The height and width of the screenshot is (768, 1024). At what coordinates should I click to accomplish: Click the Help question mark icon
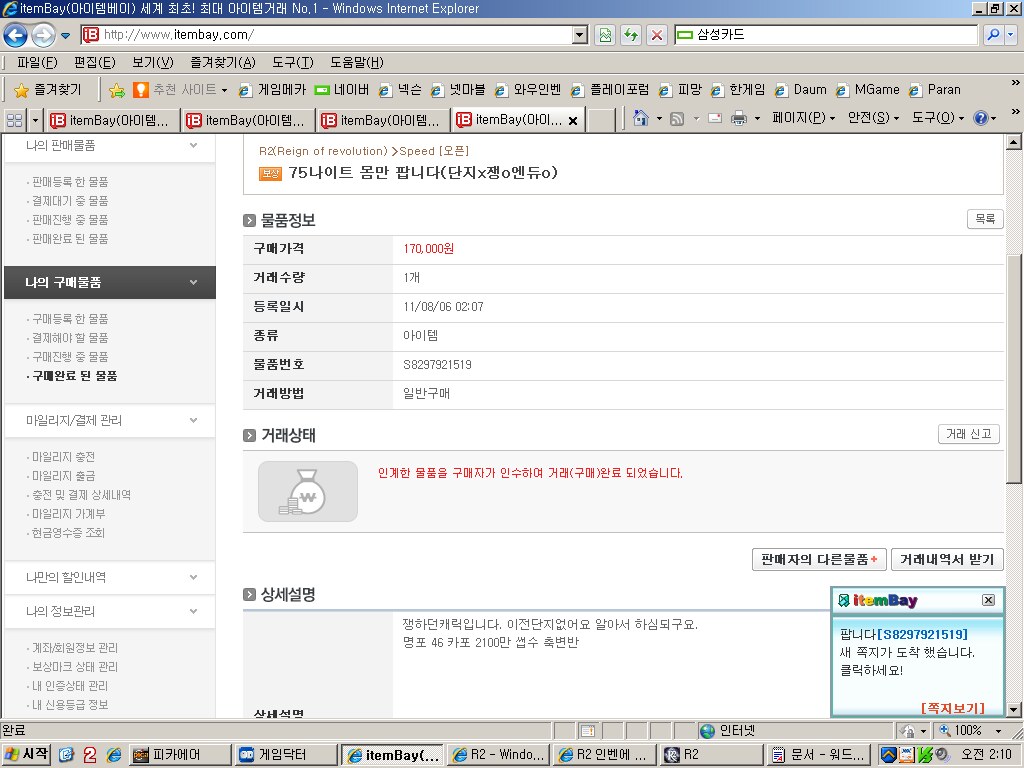(x=981, y=118)
